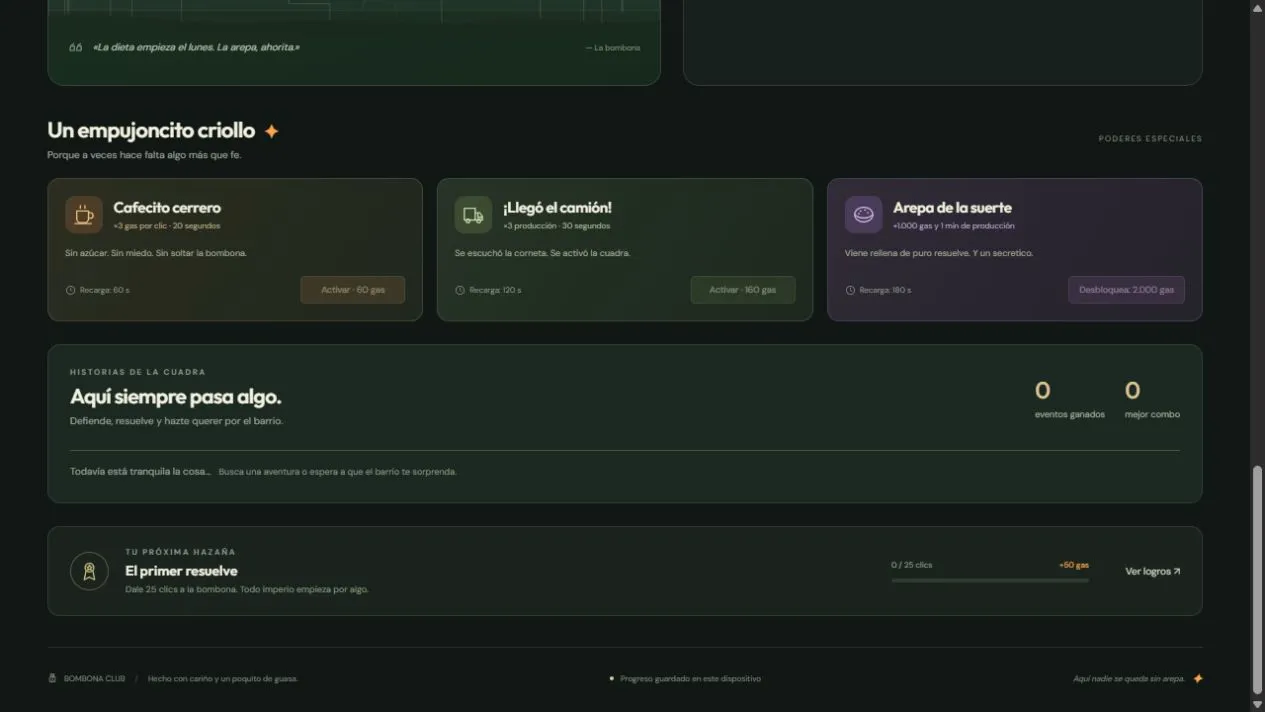
Task: Click the Aquí siempre pasa algo. heading
Action: [x=175, y=397]
